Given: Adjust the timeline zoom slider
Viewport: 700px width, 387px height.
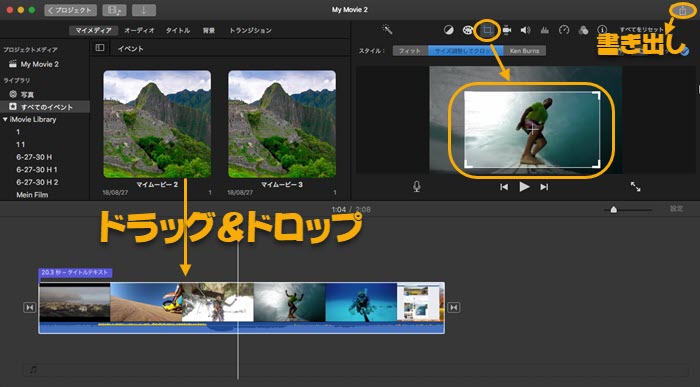Looking at the screenshot, I should coord(614,210).
